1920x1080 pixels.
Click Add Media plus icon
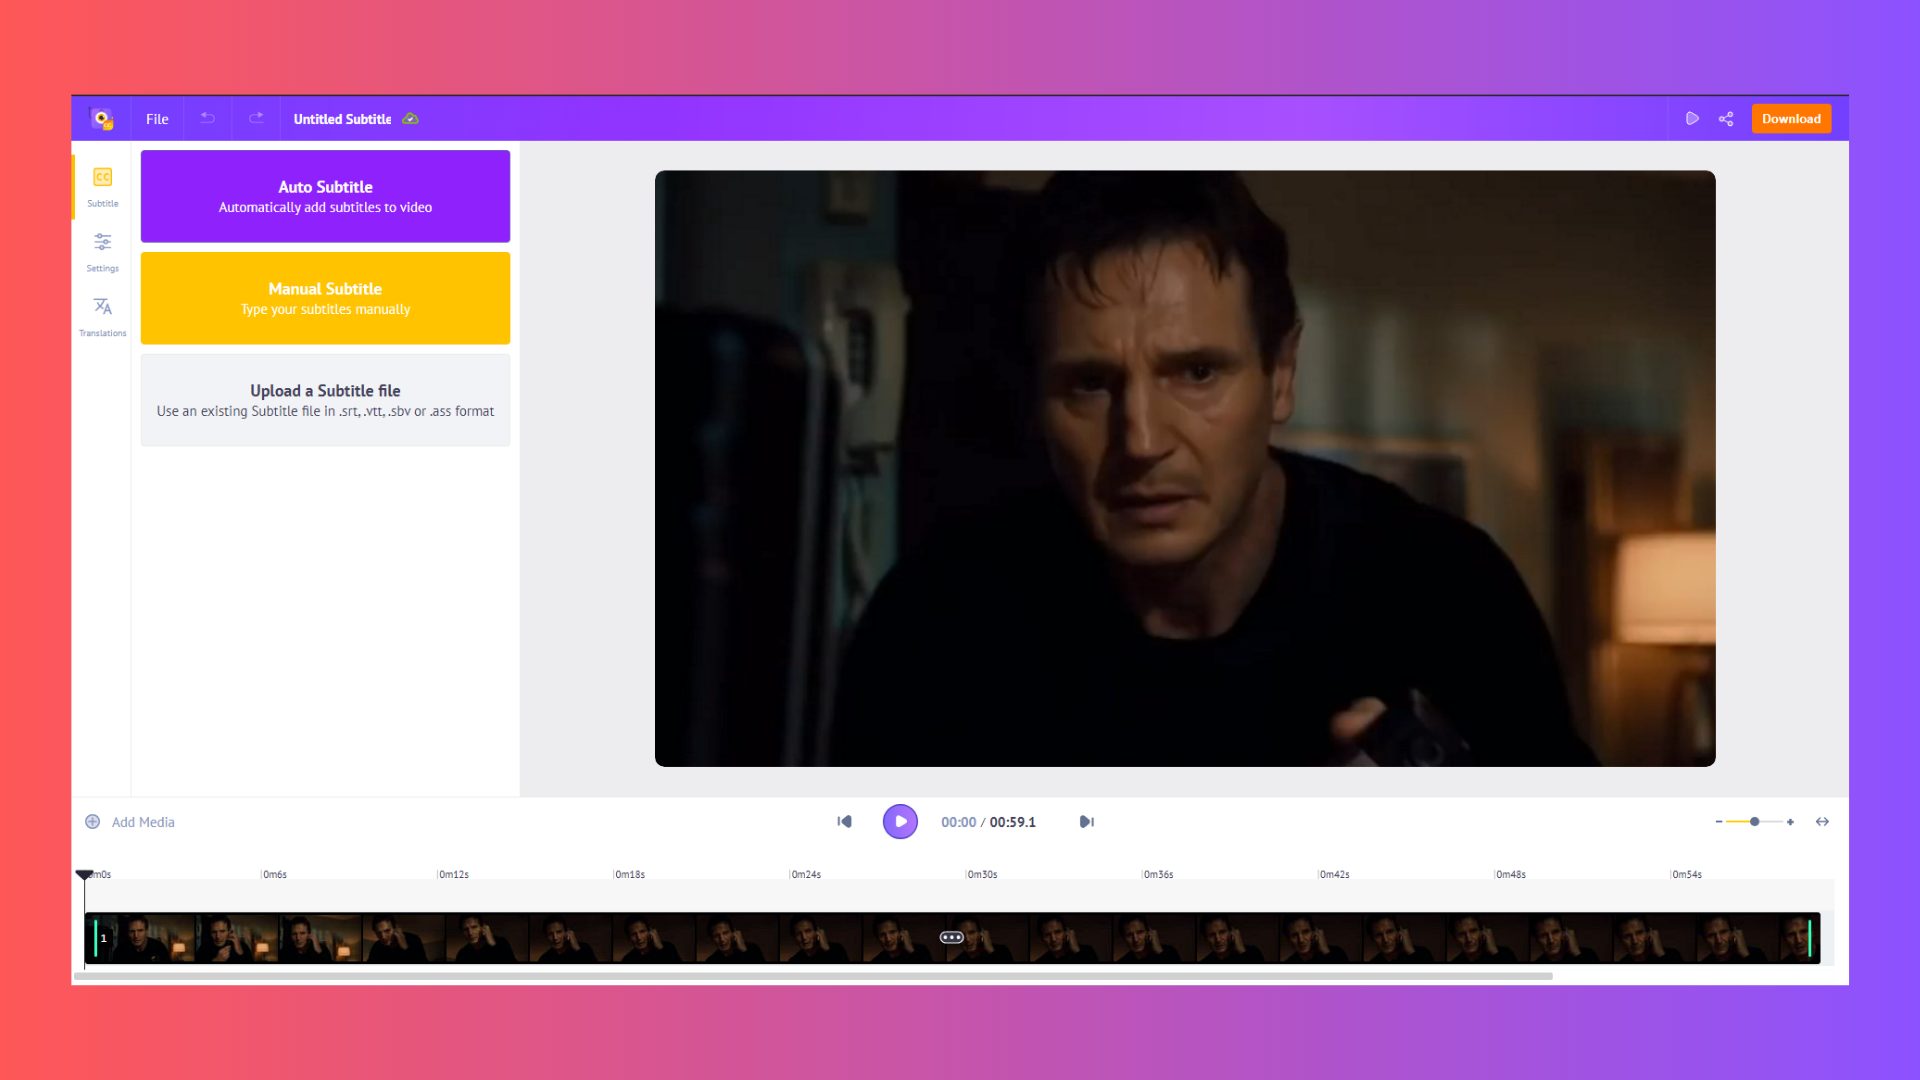tap(92, 822)
